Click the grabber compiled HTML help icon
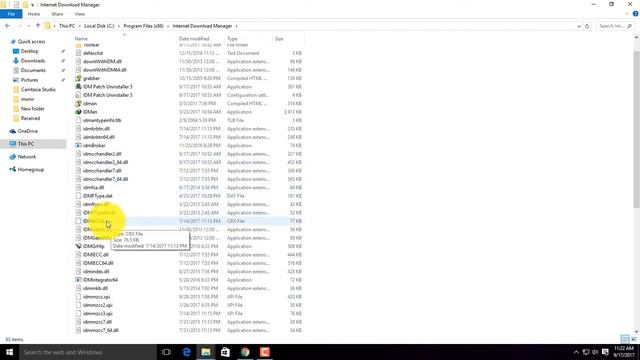 [x=78, y=78]
